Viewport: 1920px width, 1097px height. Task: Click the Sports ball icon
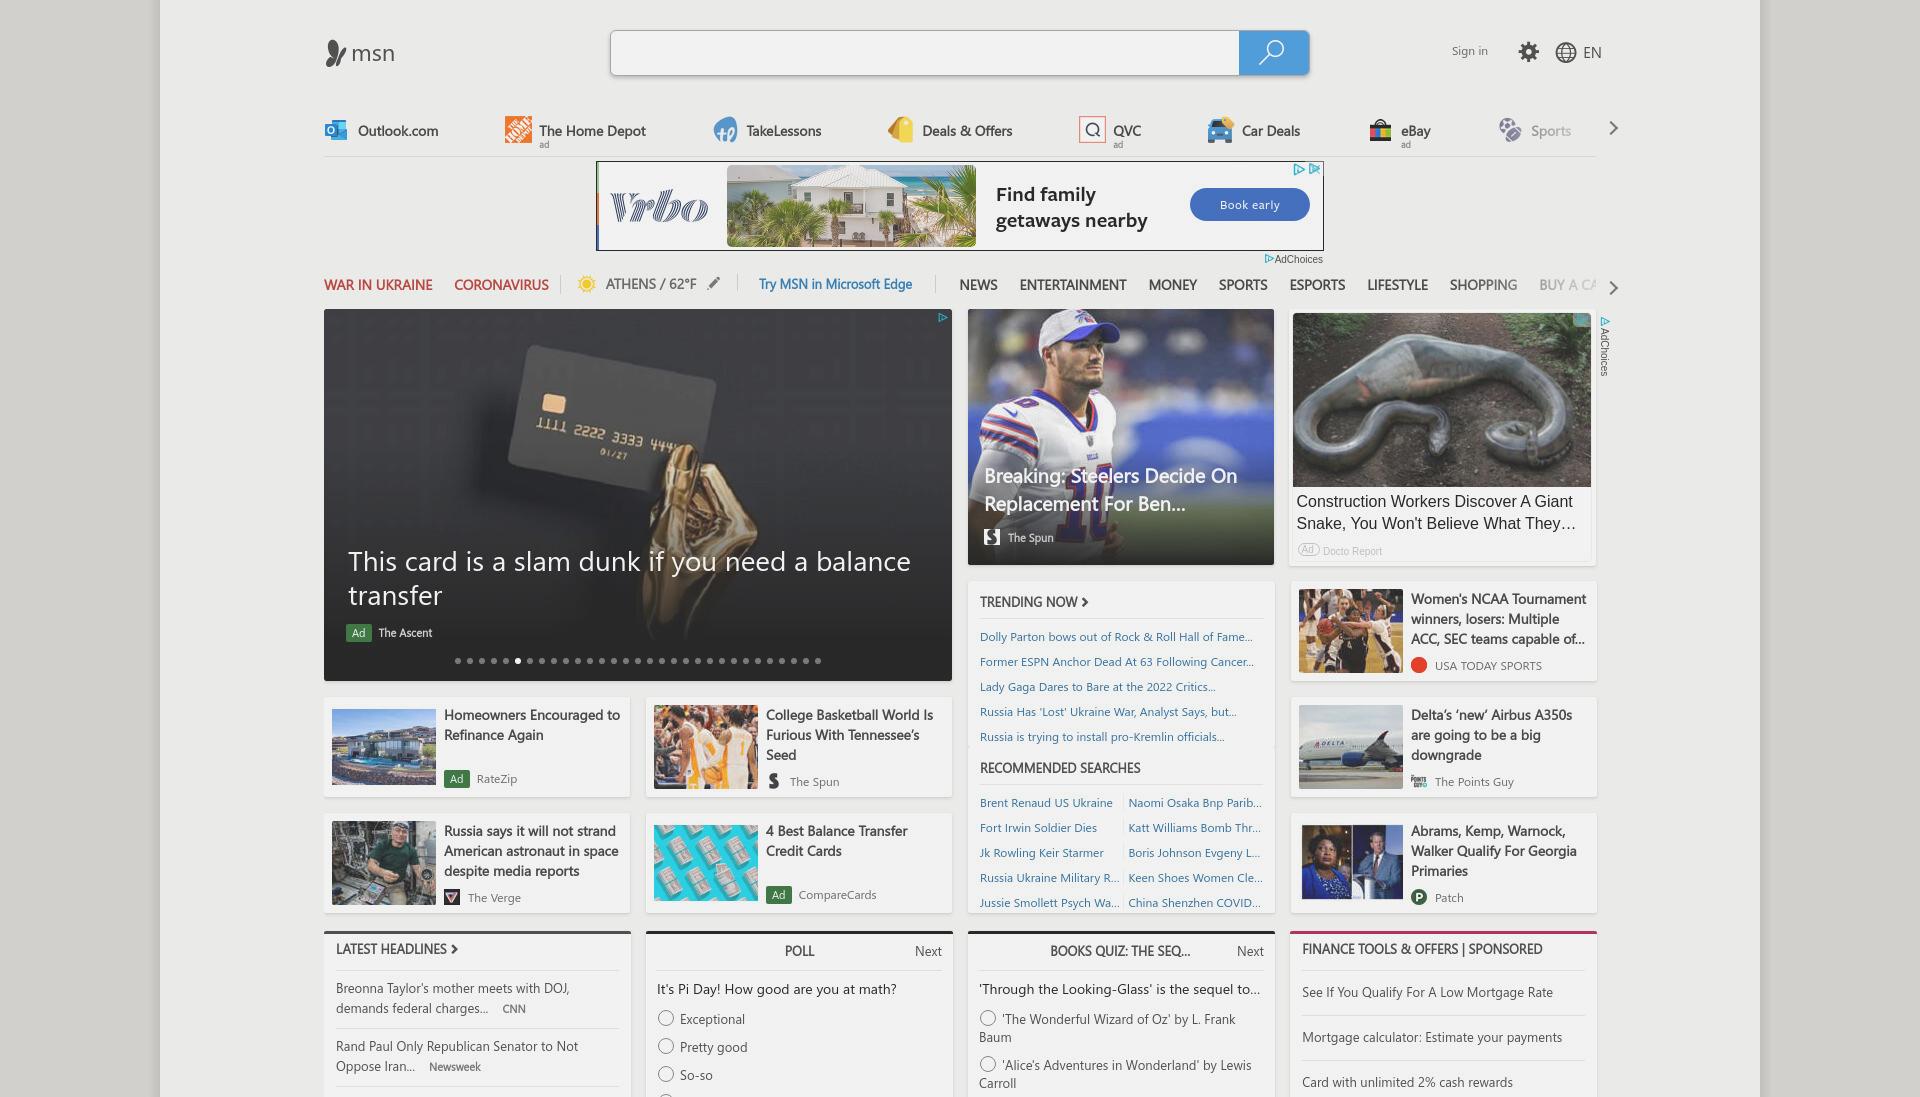tap(1509, 130)
